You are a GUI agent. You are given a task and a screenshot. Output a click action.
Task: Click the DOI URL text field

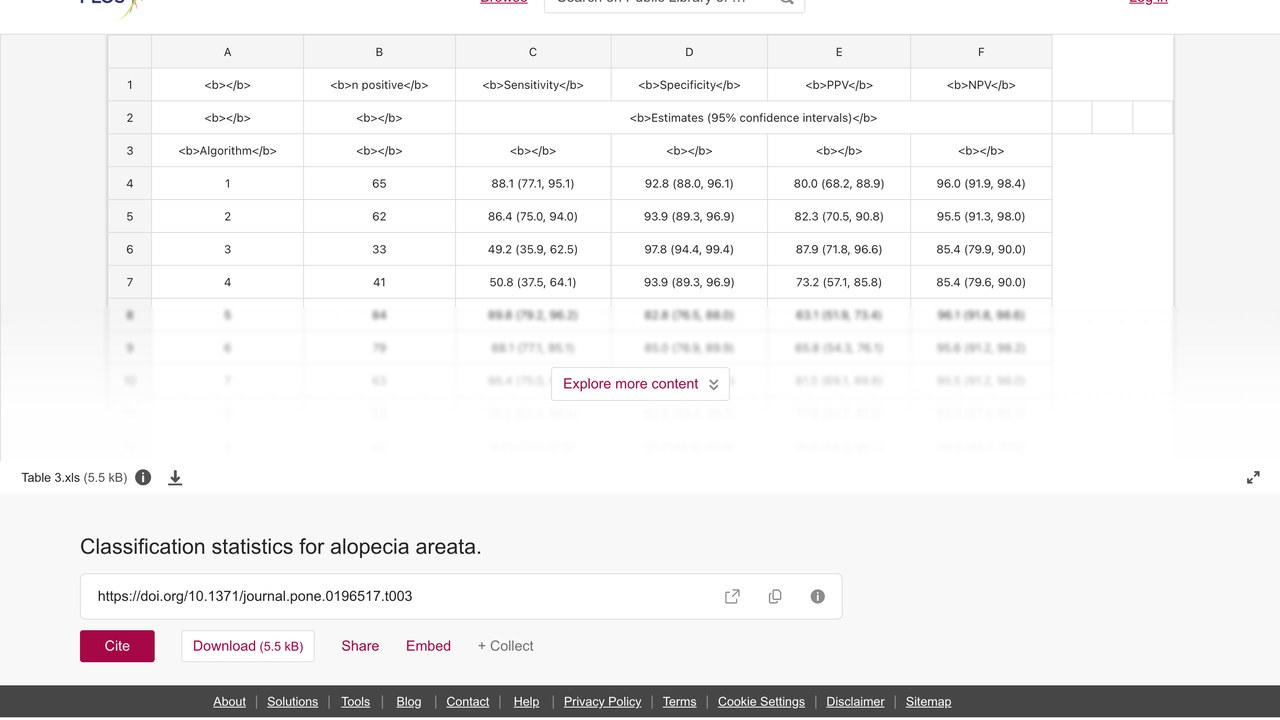[x=461, y=596]
